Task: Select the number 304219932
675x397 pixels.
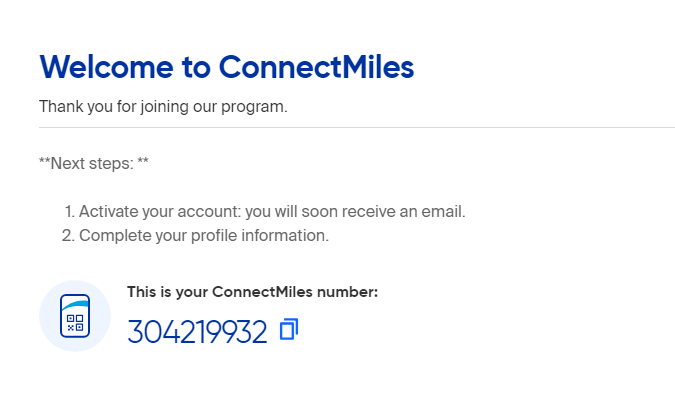Action: (x=197, y=332)
